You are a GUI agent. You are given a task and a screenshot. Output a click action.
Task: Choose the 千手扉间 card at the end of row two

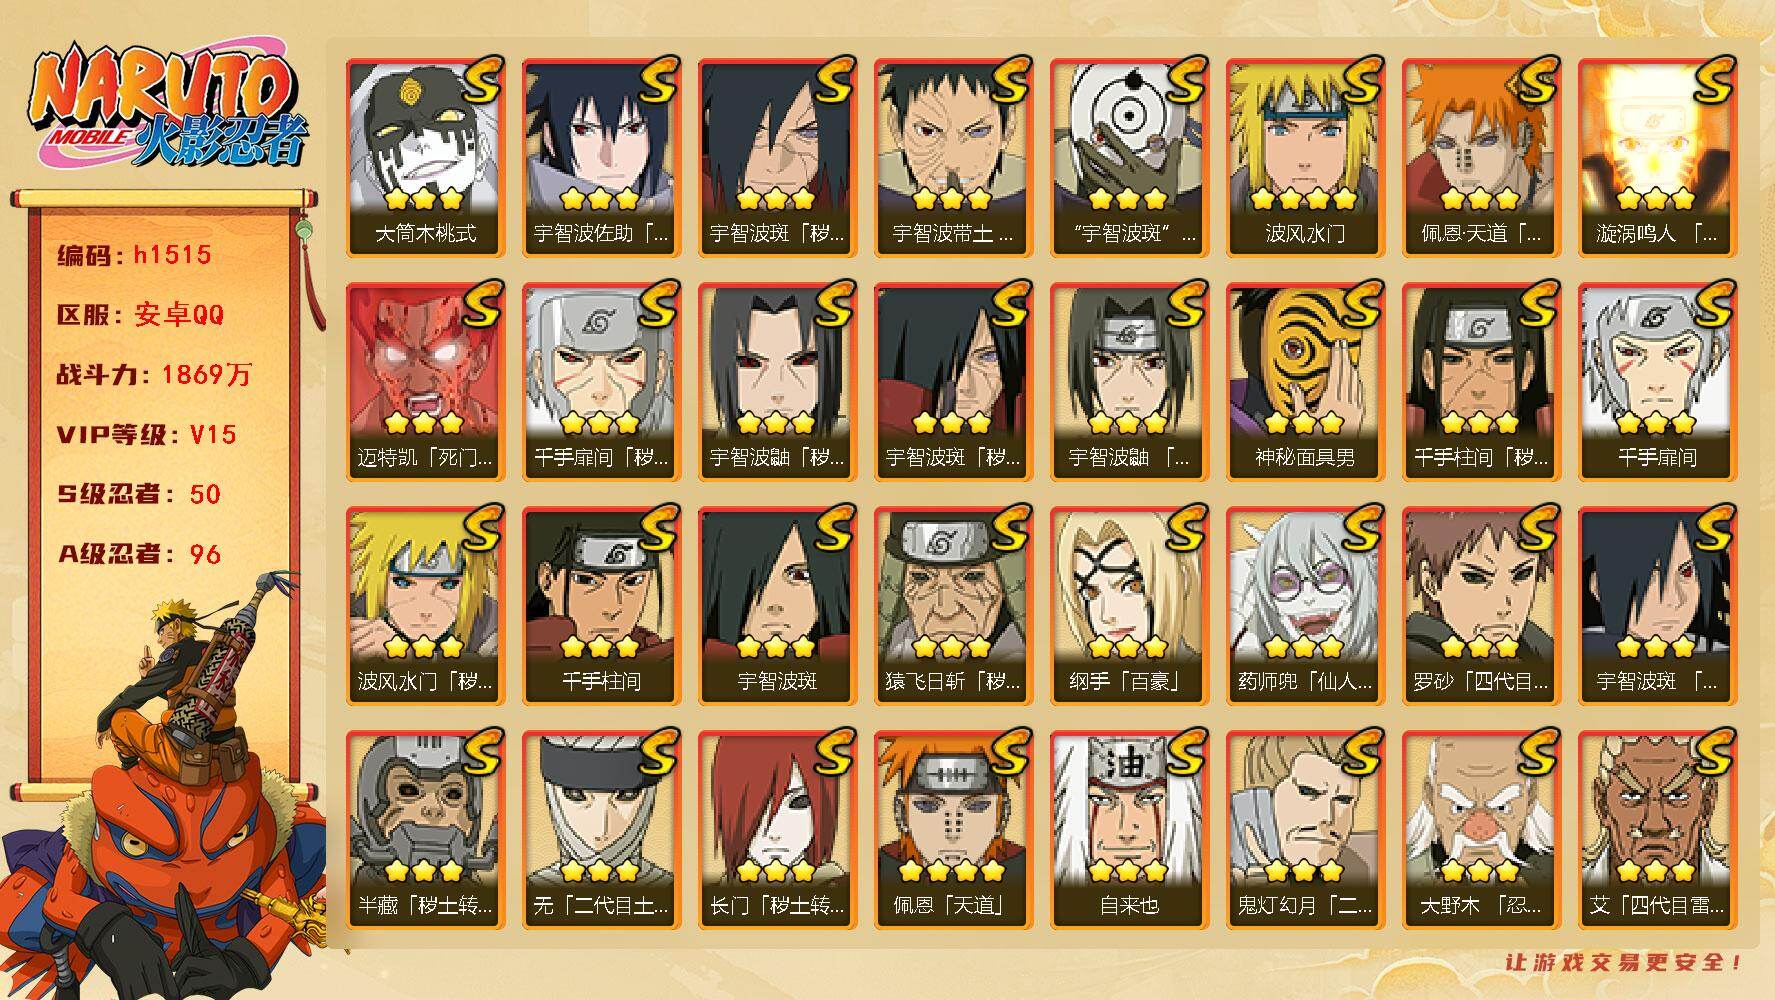[x=1657, y=381]
